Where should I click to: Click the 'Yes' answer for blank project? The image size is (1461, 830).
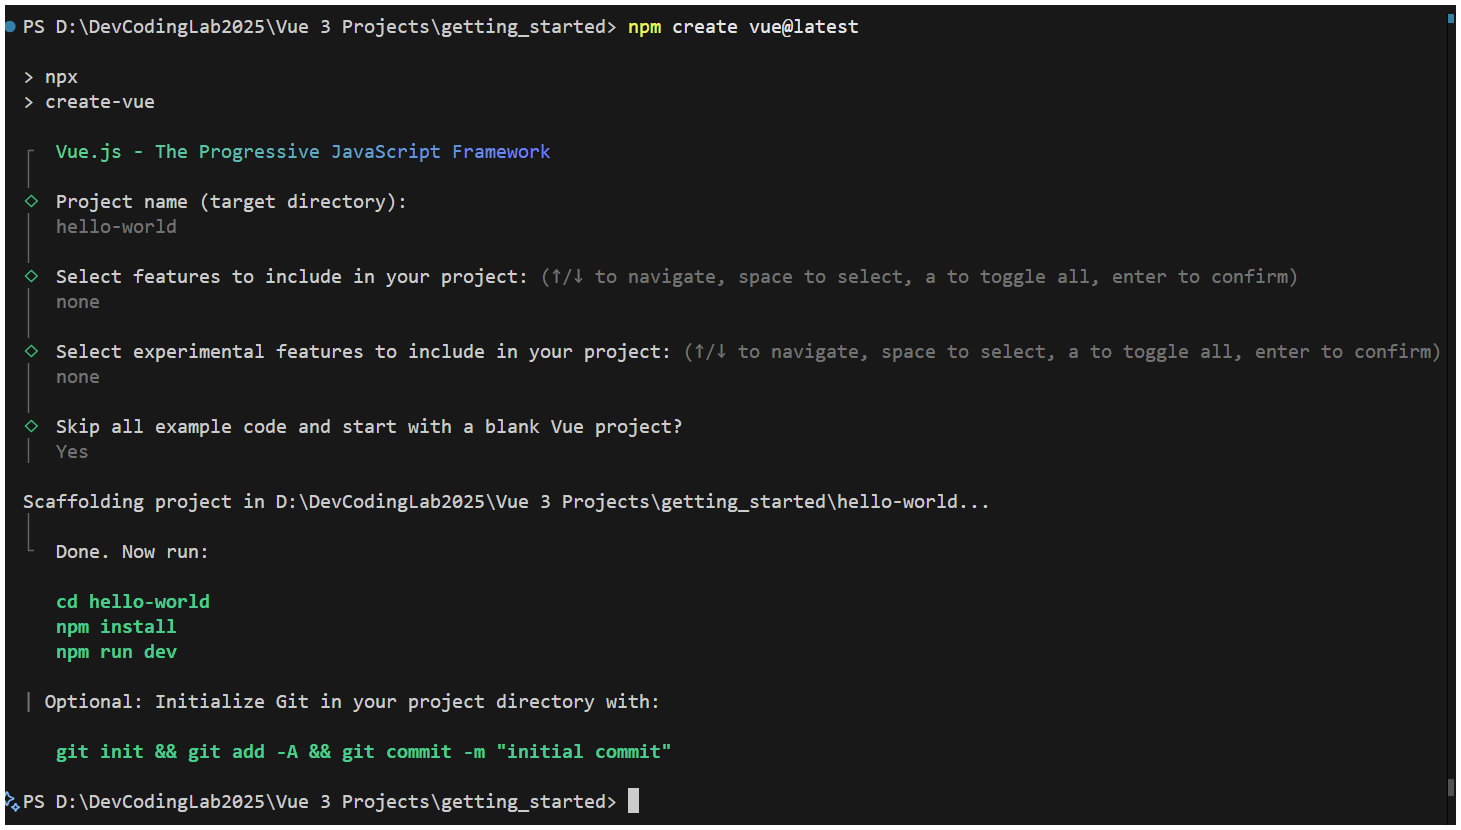[x=72, y=451]
